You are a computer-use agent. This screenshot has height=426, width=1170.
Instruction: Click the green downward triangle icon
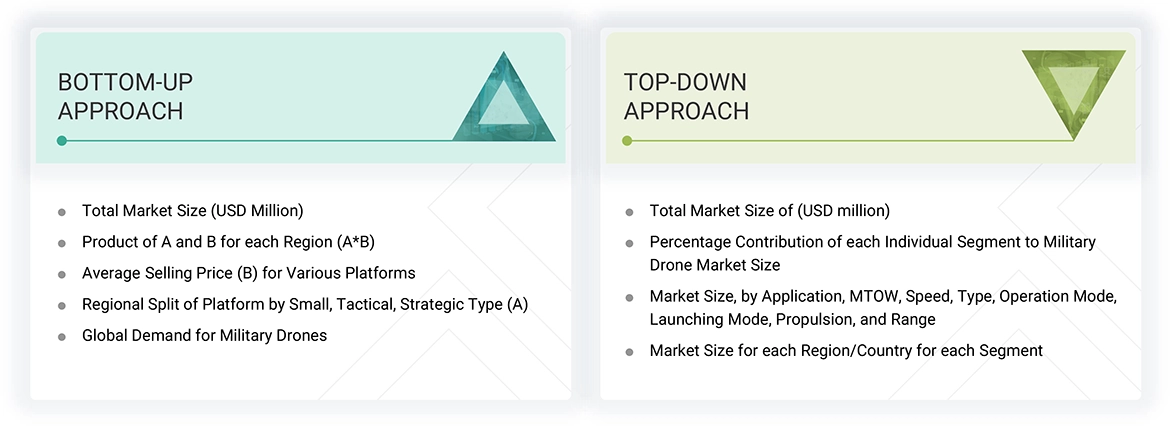(x=1073, y=92)
